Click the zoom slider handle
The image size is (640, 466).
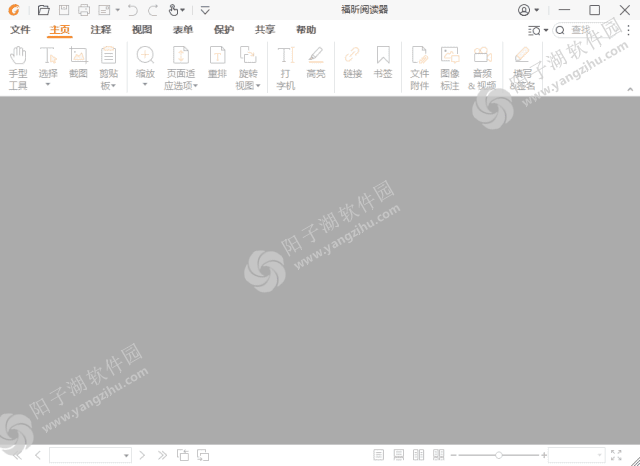tap(498, 455)
